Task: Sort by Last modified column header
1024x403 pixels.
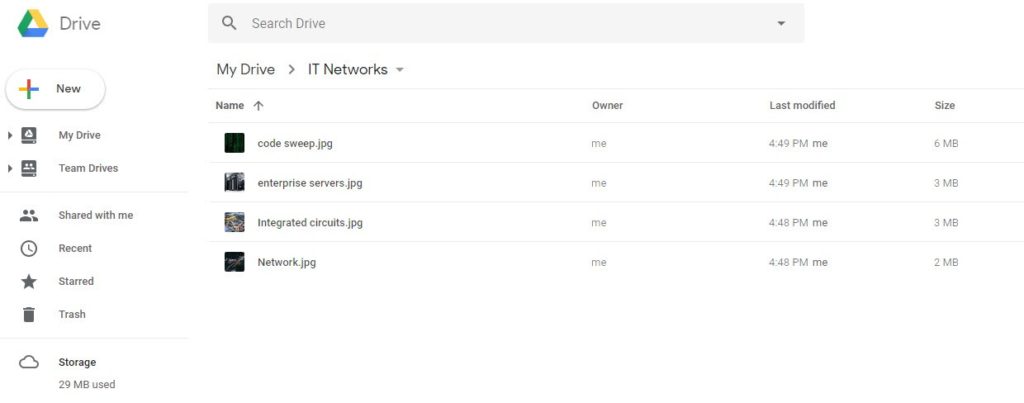Action: (802, 105)
